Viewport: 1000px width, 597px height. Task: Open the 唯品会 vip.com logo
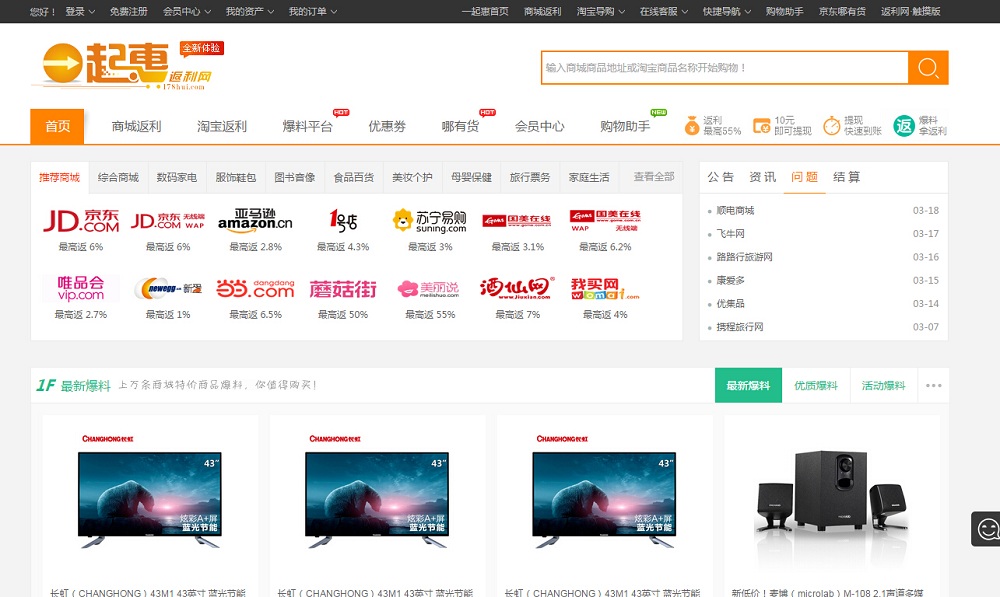[x=81, y=288]
